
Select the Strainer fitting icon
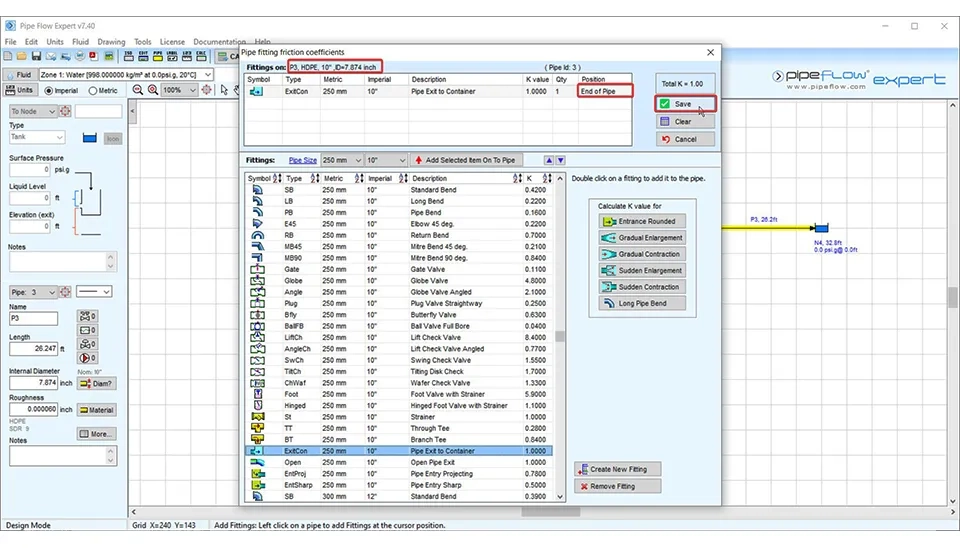tap(258, 417)
